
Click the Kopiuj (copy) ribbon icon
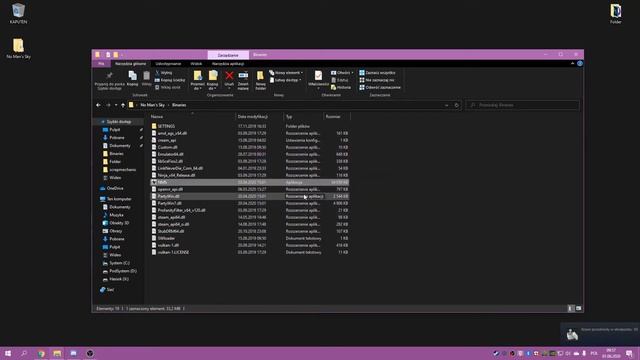pyautogui.click(x=132, y=78)
